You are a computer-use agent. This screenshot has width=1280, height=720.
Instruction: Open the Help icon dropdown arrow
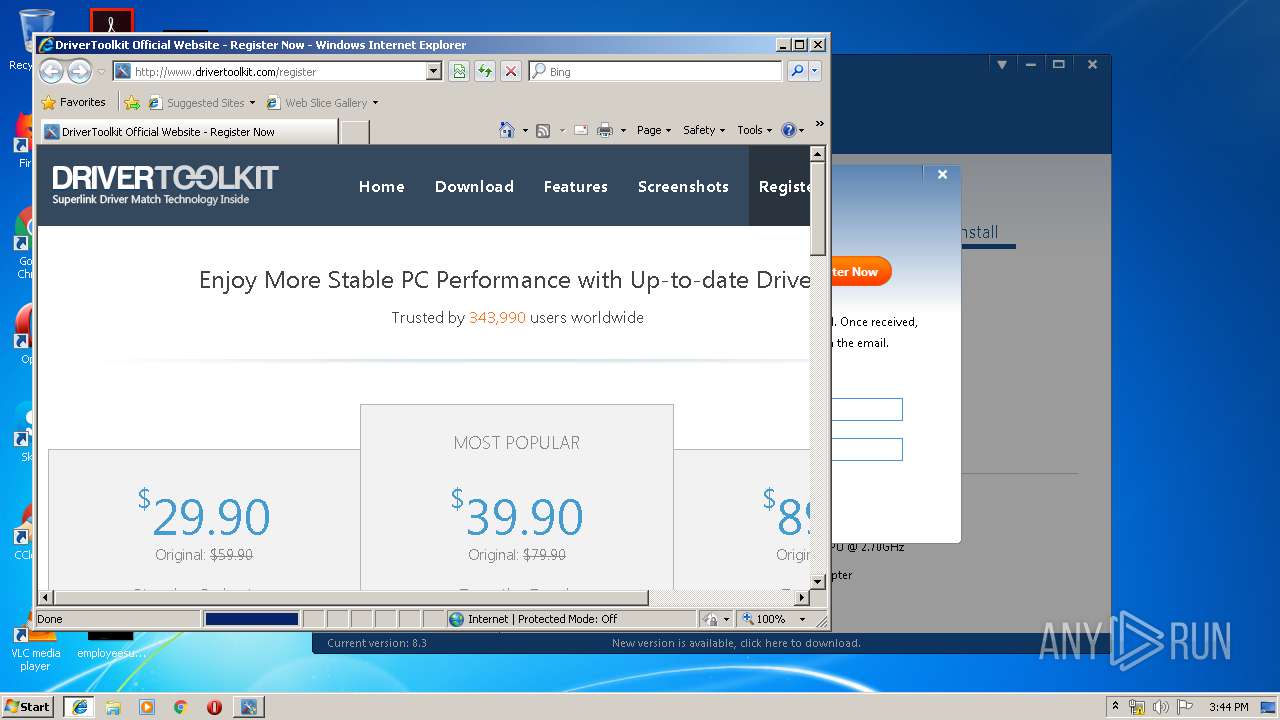[x=802, y=130]
